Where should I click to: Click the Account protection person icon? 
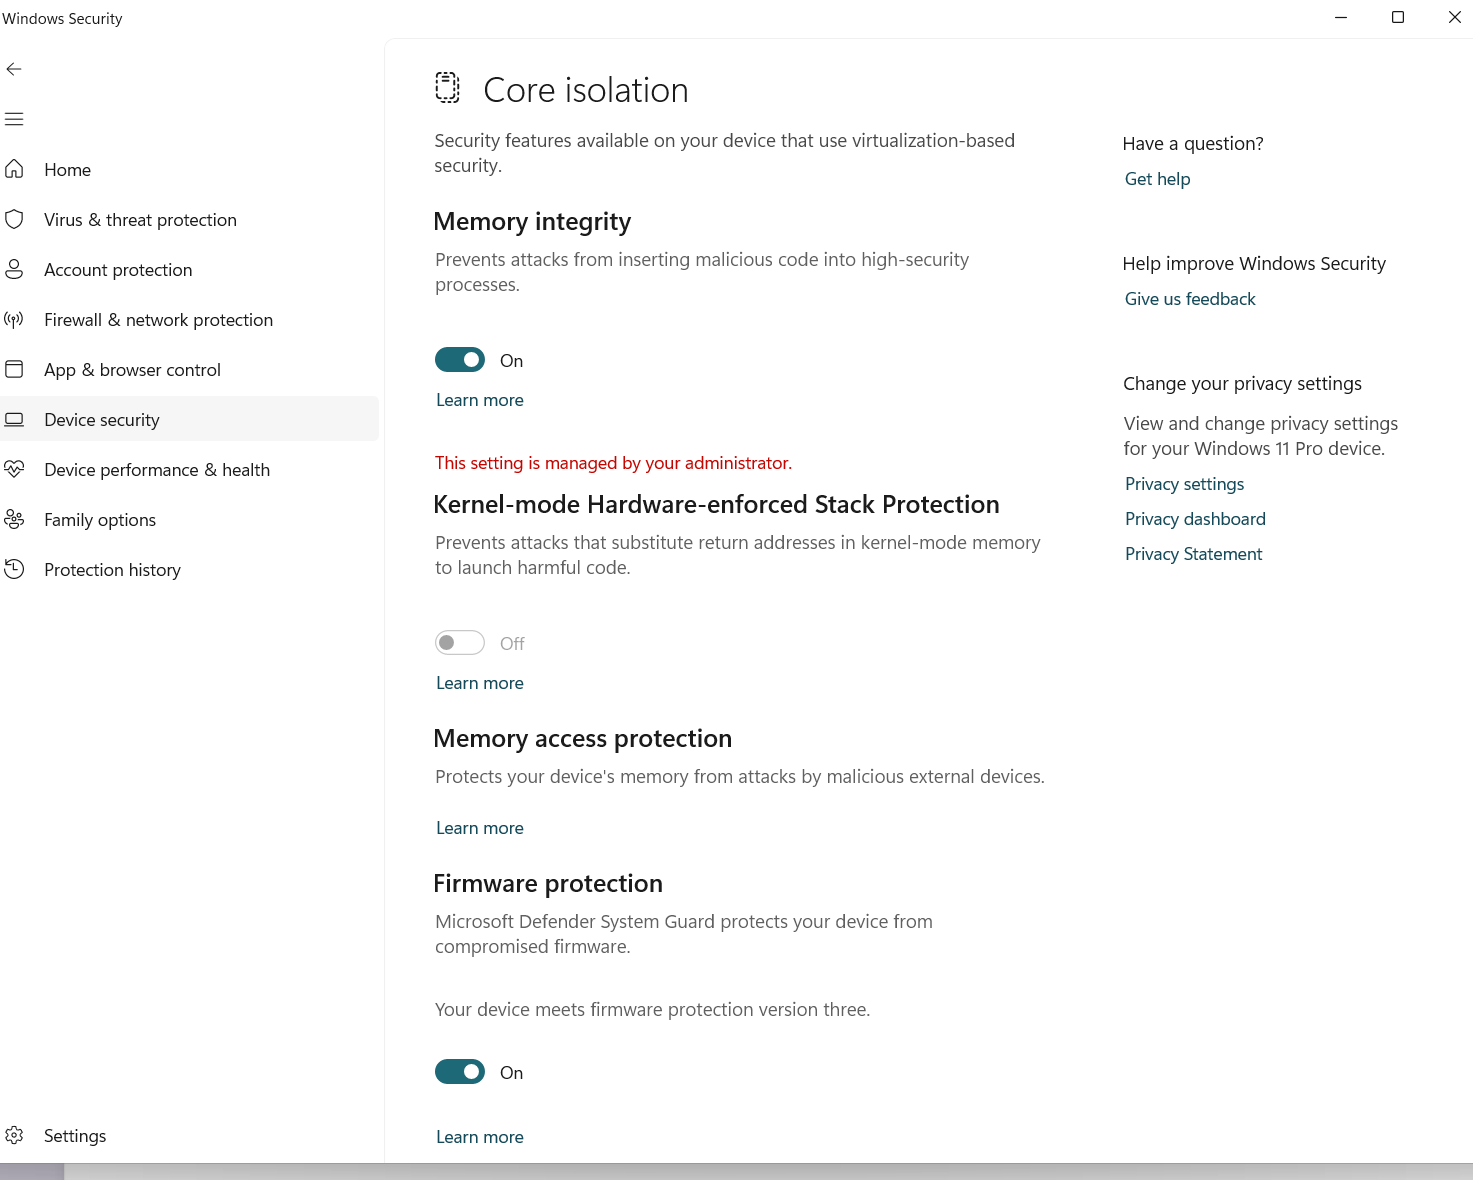[x=14, y=269]
